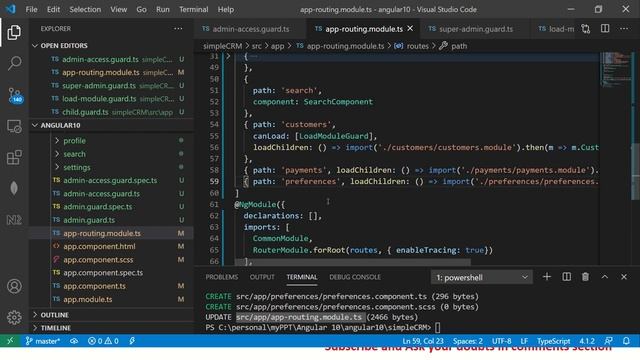The height and width of the screenshot is (360, 640).
Task: Open errors and warnings count in status bar
Action: [x=103, y=341]
